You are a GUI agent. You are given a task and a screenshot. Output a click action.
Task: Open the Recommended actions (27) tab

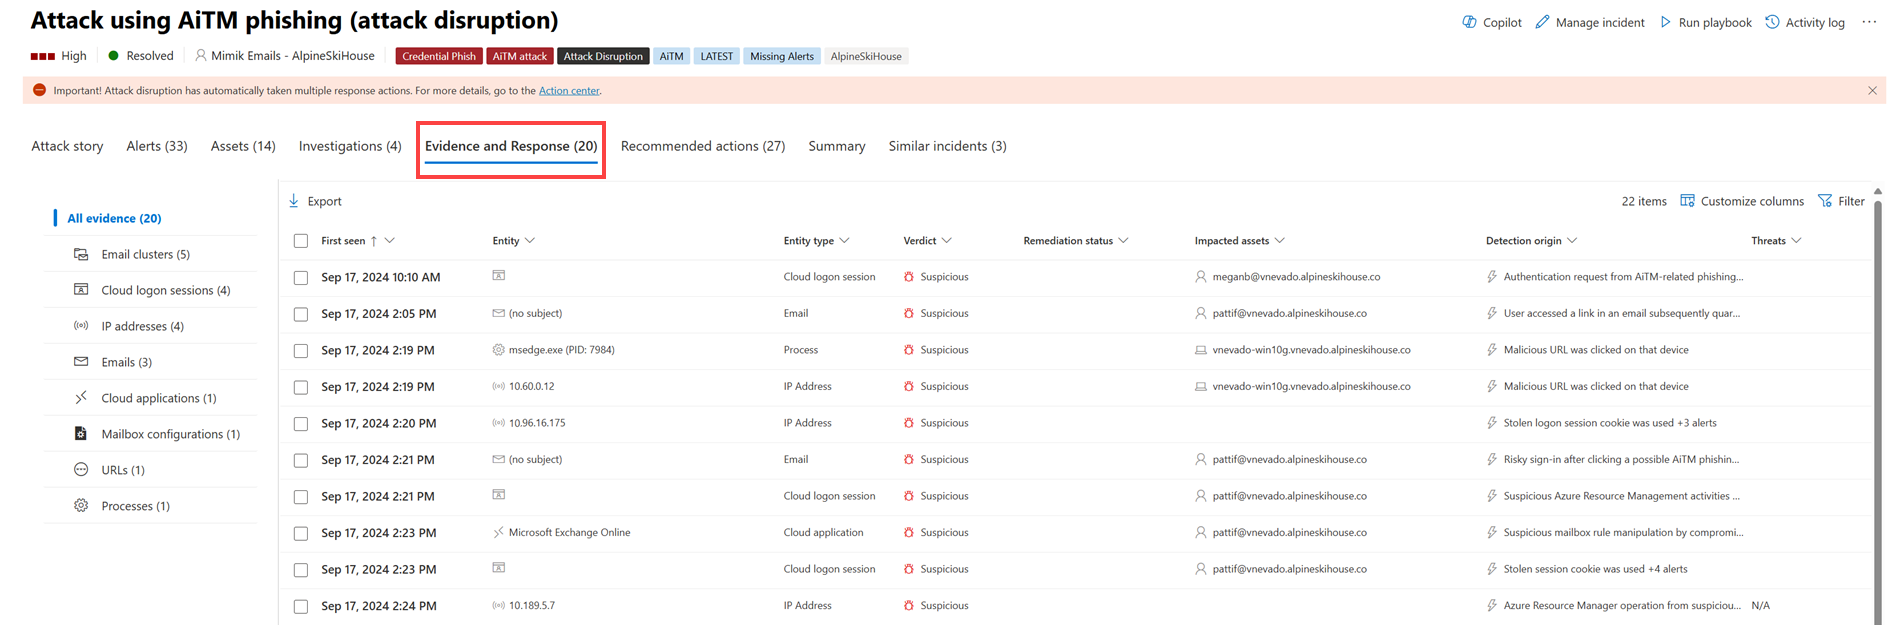click(x=703, y=146)
